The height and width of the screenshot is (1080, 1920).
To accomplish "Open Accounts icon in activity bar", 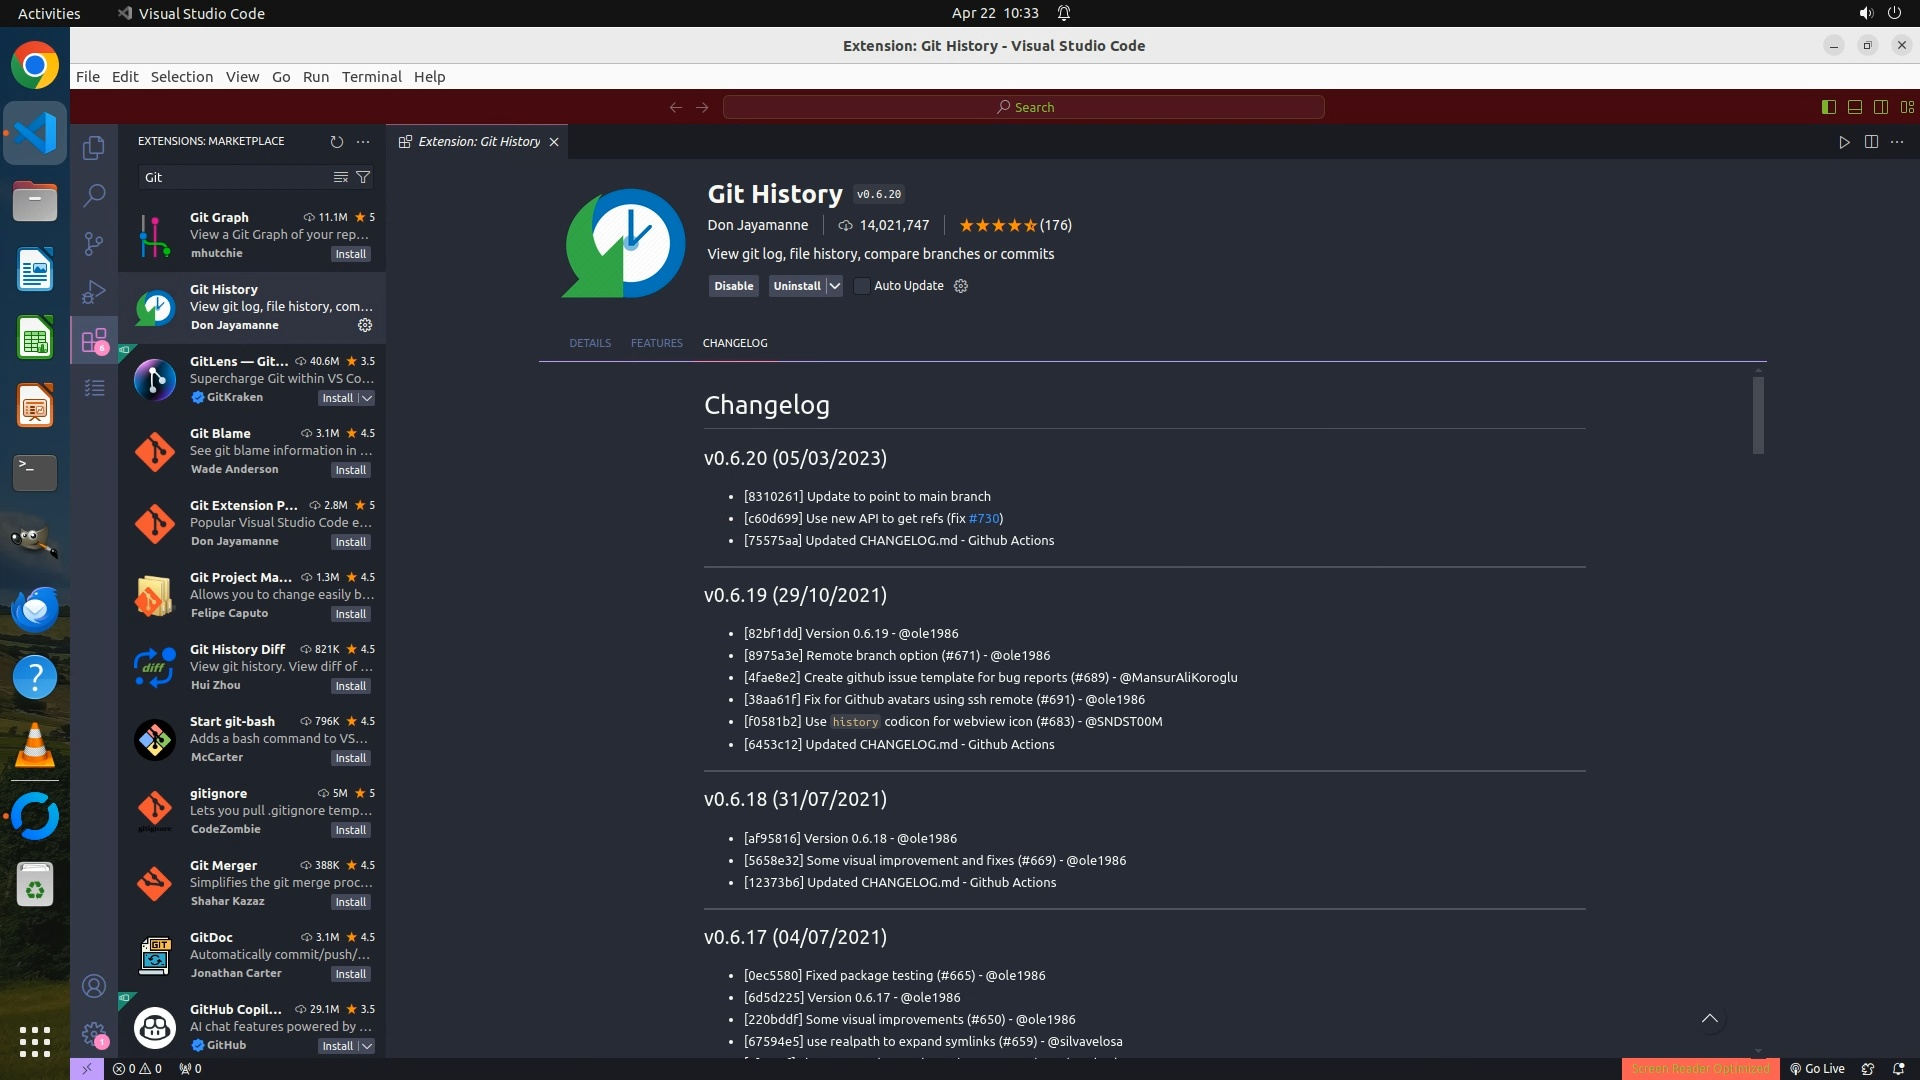I will 94,987.
